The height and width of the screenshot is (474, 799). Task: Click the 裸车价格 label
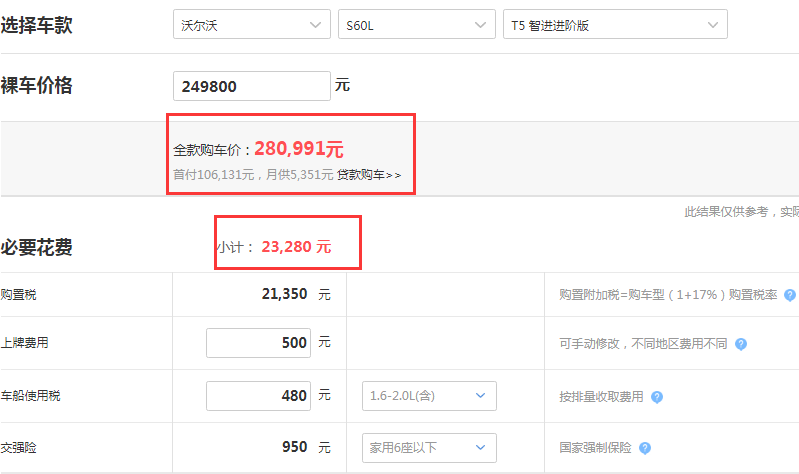(x=37, y=85)
